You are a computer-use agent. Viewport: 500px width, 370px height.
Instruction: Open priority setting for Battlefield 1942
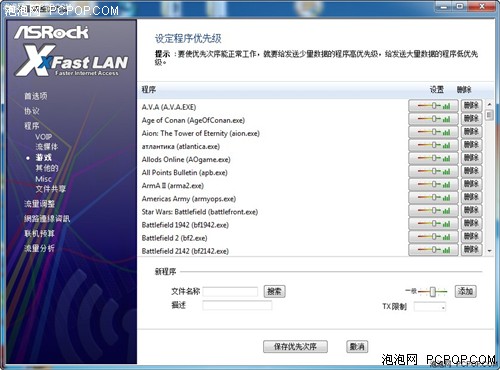[x=433, y=223]
